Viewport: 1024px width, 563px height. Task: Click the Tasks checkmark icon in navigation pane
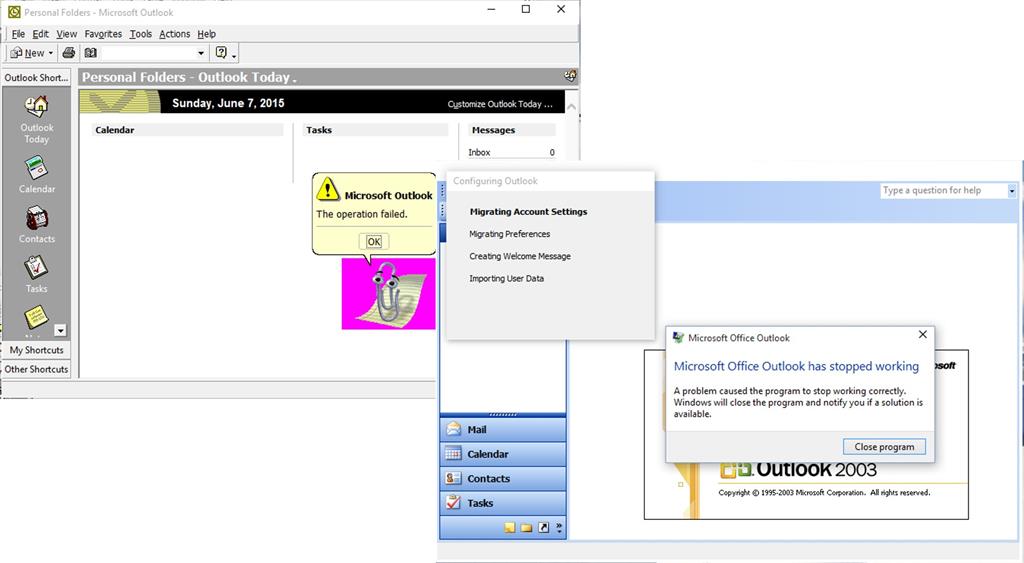[x=453, y=502]
